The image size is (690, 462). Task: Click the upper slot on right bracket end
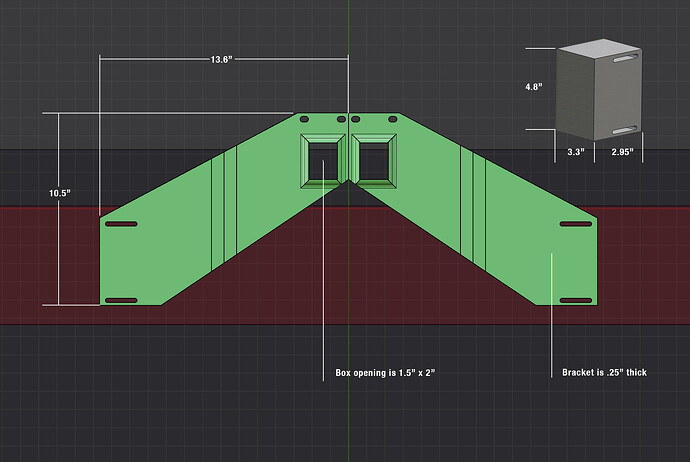(576, 224)
